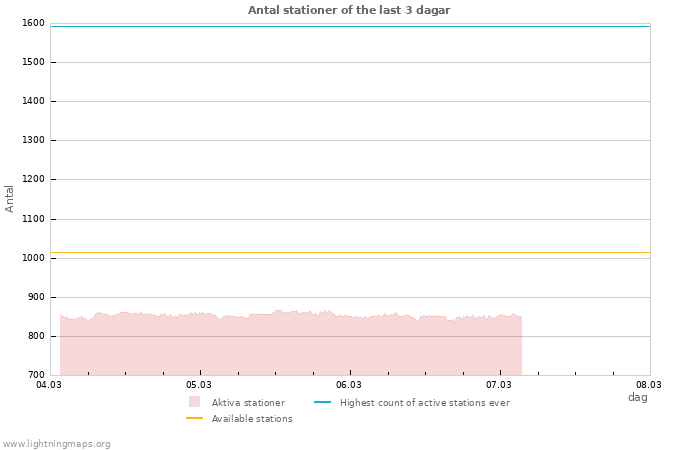700x450 pixels.
Task: Click the 'Antal' y-axis label
Action: (x=10, y=198)
